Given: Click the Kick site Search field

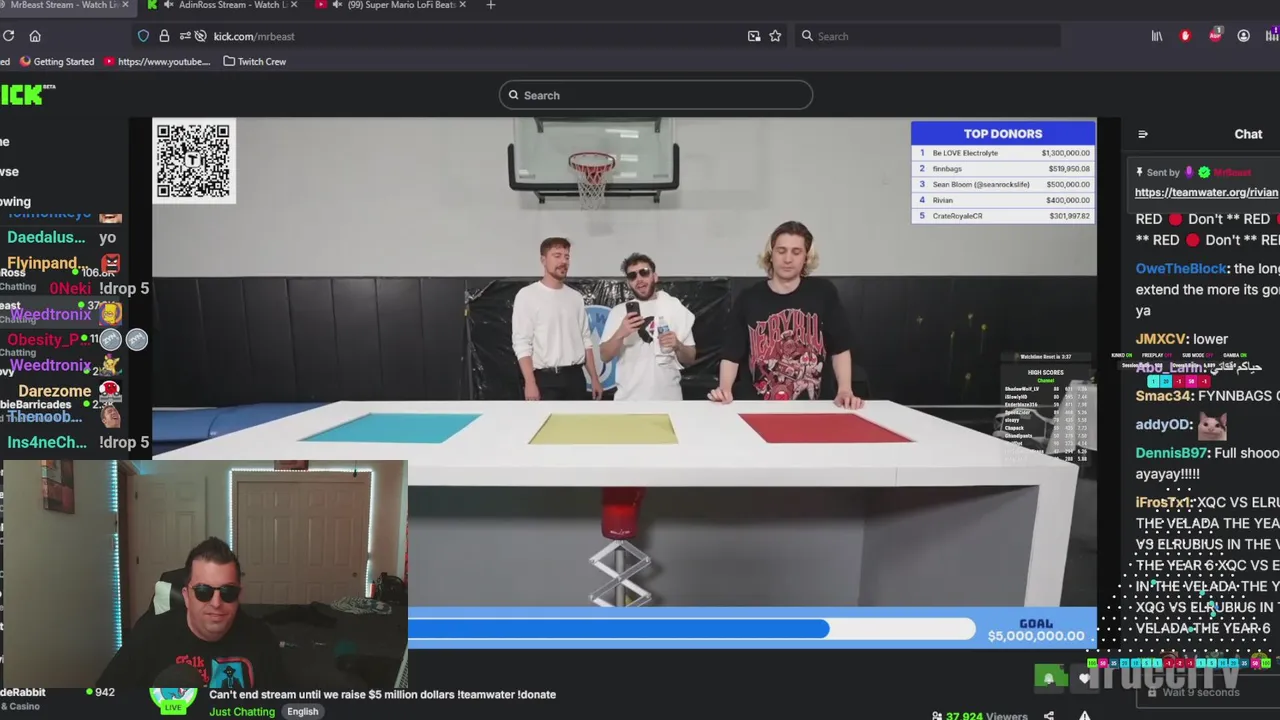Looking at the screenshot, I should [656, 95].
